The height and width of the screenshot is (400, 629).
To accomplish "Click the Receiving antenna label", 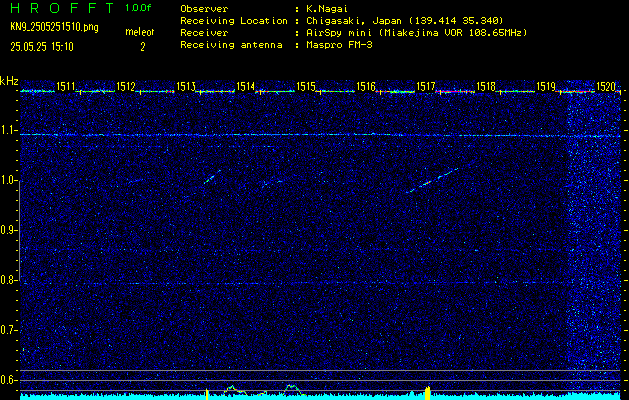I will [231, 45].
